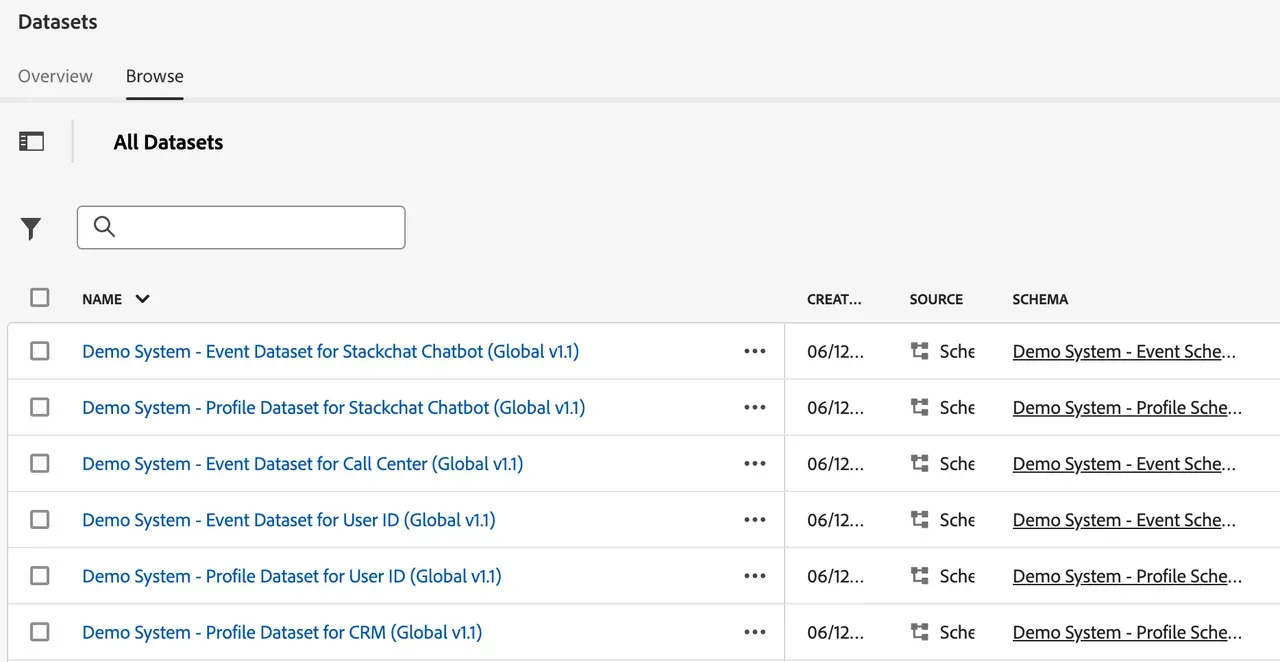
Task: Click source schema icon in Event Stackchat Chatbot row
Action: [920, 352]
